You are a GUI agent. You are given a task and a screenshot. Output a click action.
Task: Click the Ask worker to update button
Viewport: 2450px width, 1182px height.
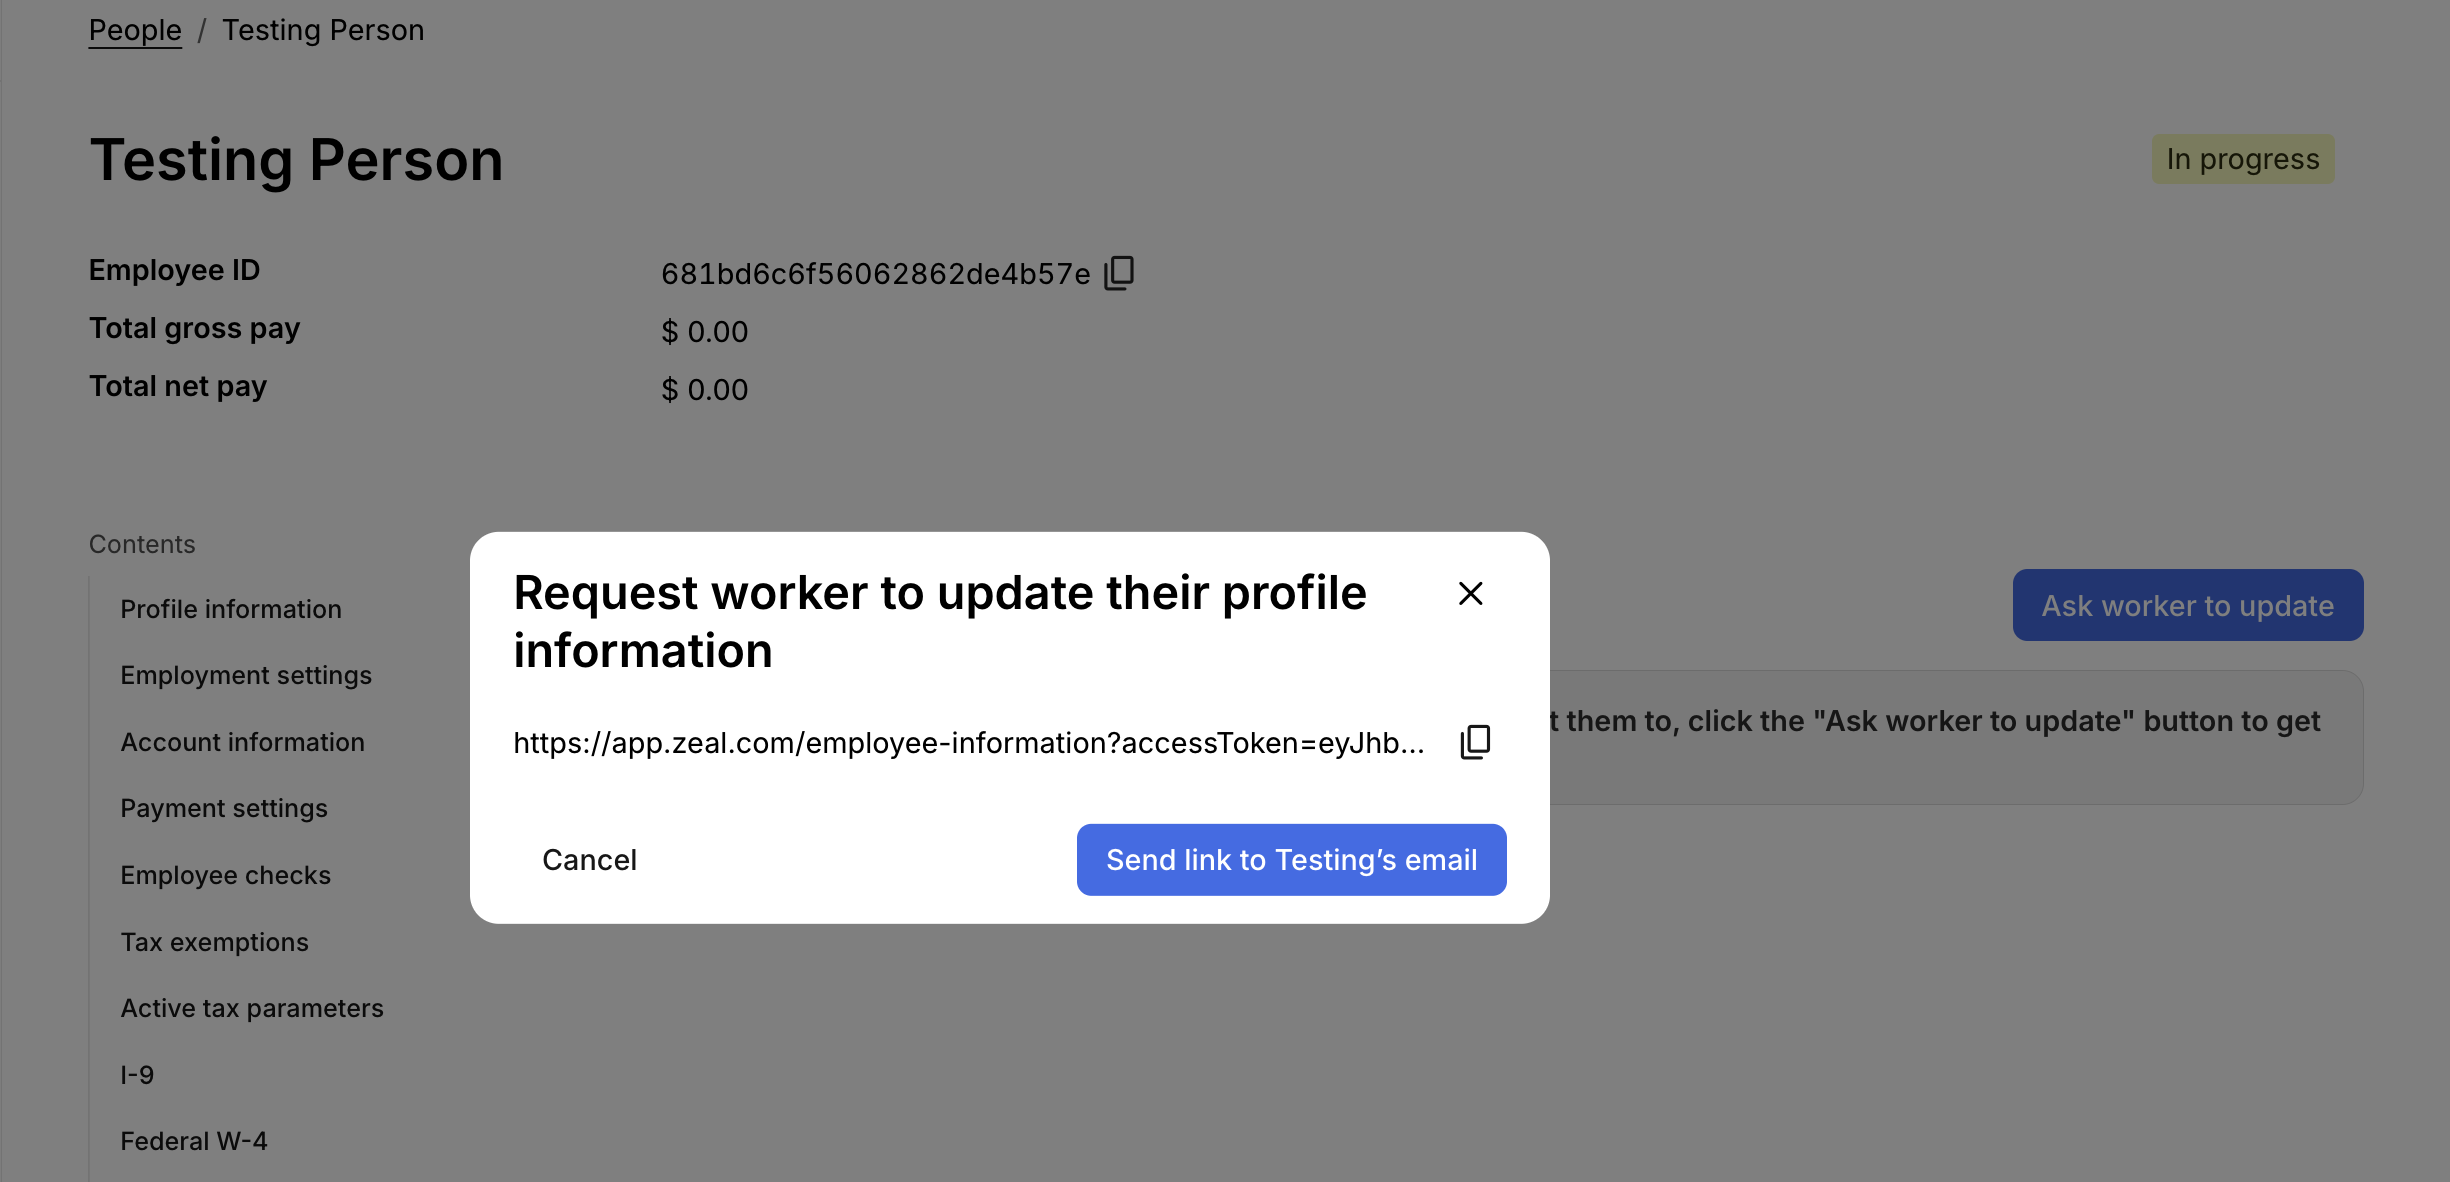pyautogui.click(x=2187, y=605)
